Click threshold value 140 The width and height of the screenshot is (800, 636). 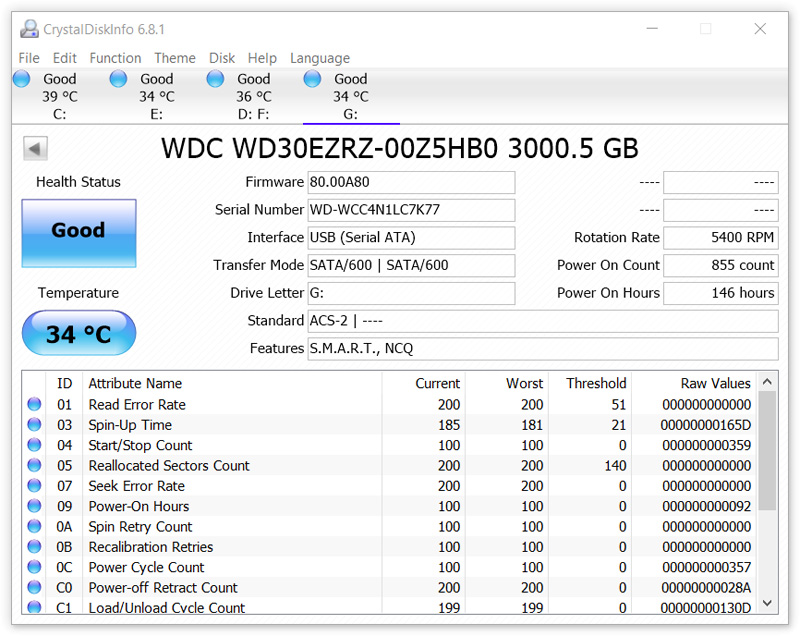(x=615, y=466)
